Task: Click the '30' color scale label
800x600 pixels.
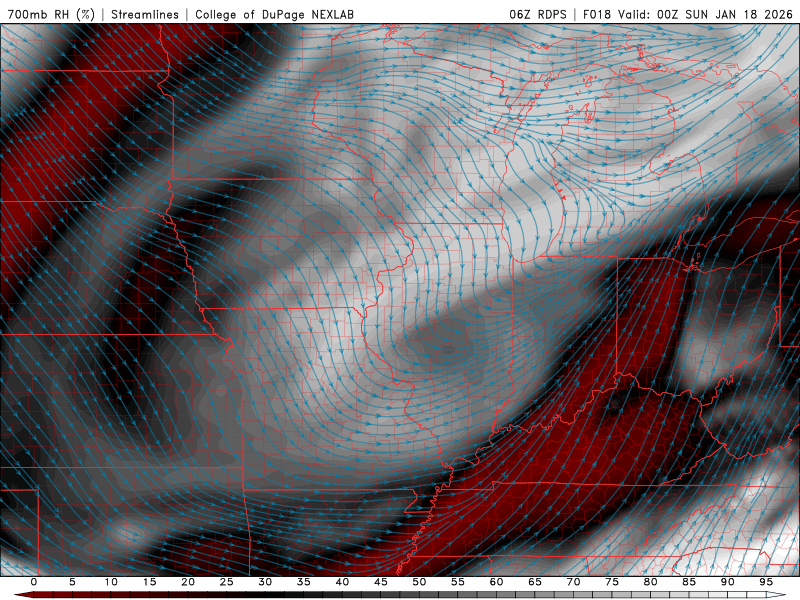Action: click(x=265, y=582)
